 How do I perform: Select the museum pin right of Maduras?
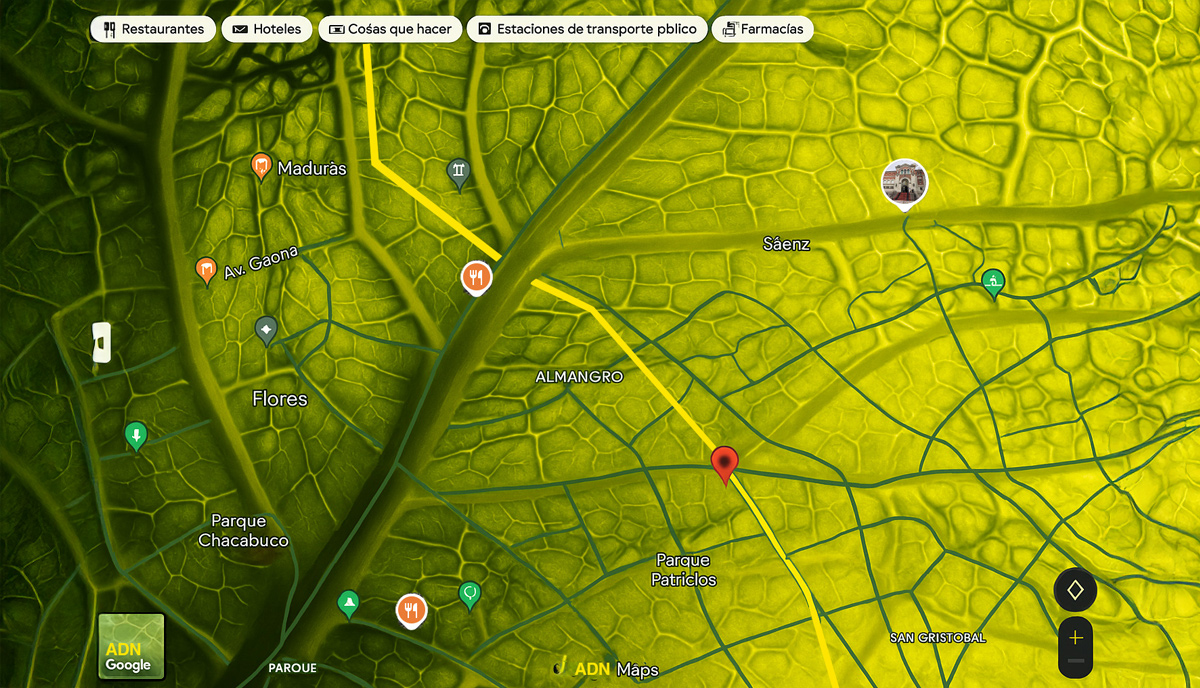(458, 173)
